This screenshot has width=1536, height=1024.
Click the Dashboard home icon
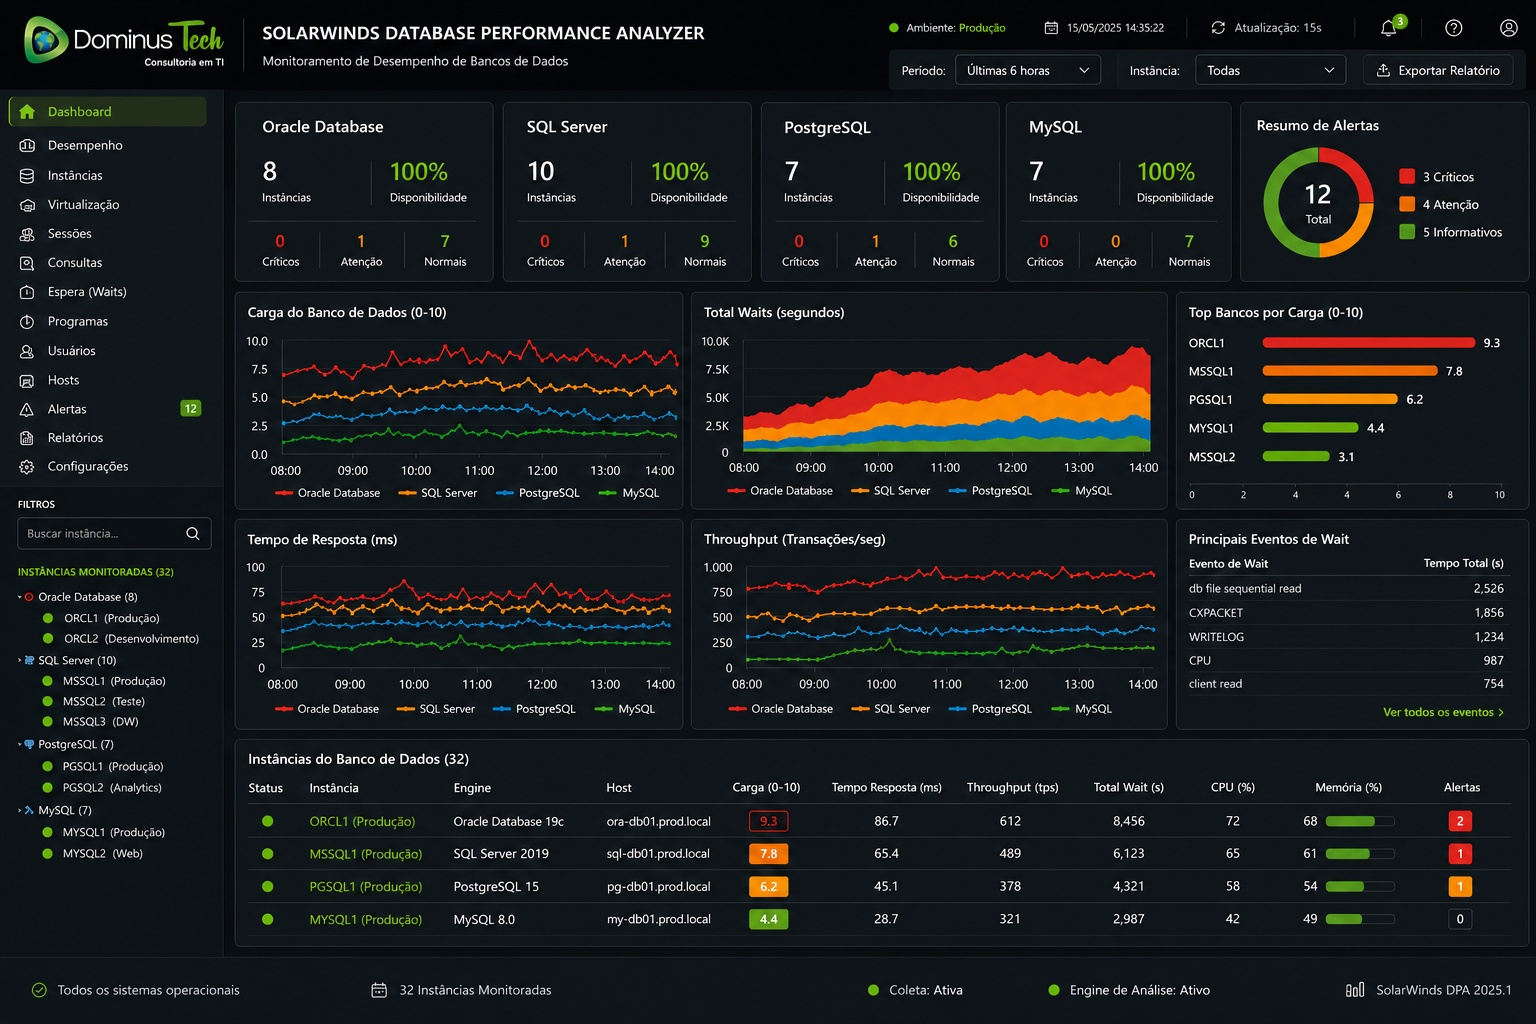point(27,112)
